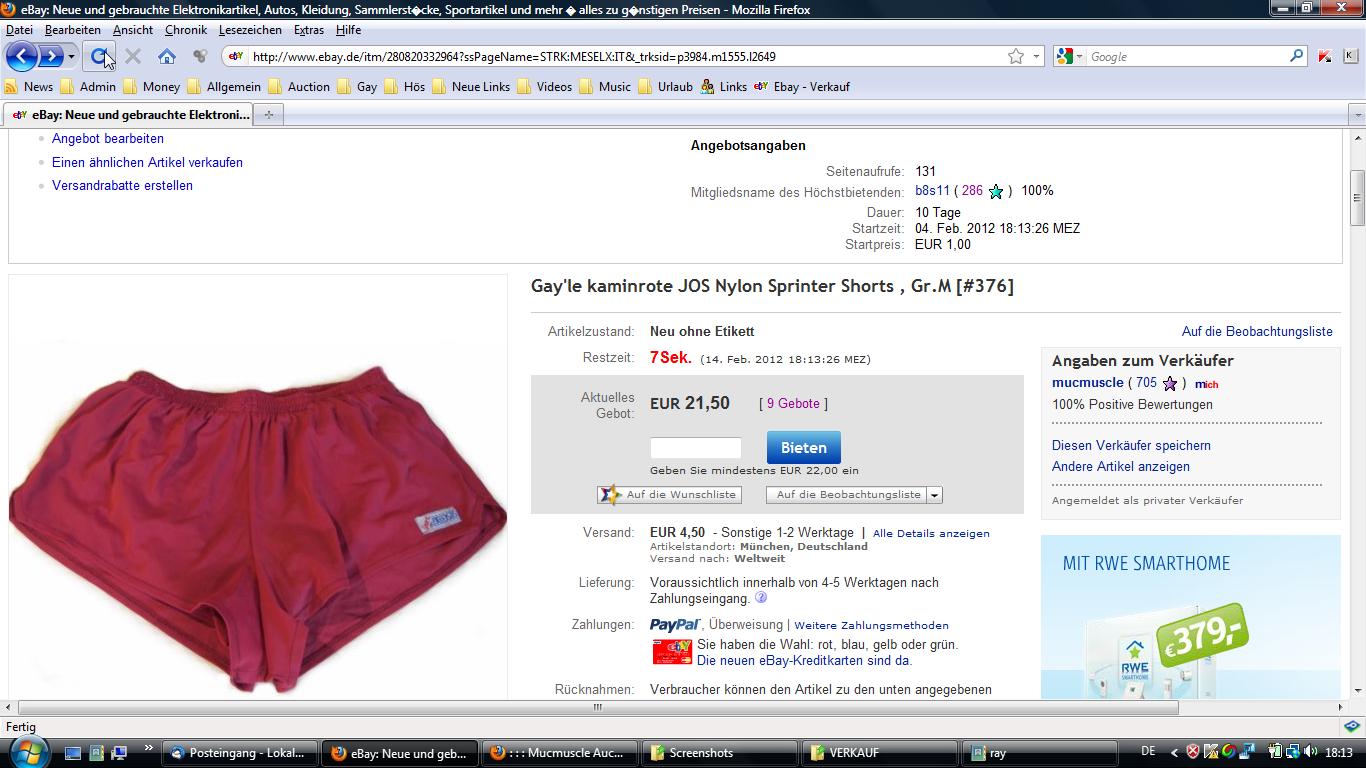Expand the back/forward history dropdown

coord(71,57)
